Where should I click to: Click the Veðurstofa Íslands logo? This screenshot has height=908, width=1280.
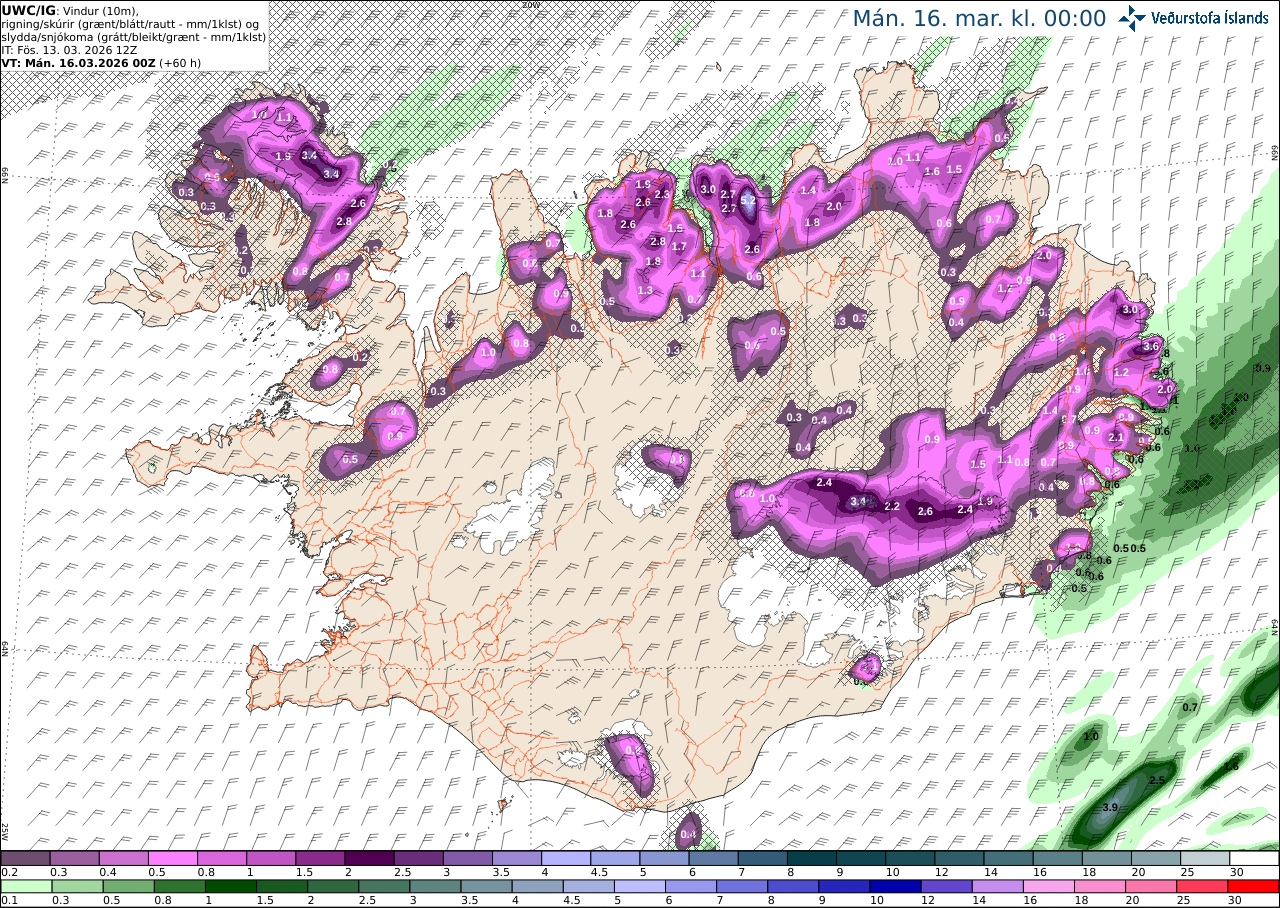click(1193, 17)
